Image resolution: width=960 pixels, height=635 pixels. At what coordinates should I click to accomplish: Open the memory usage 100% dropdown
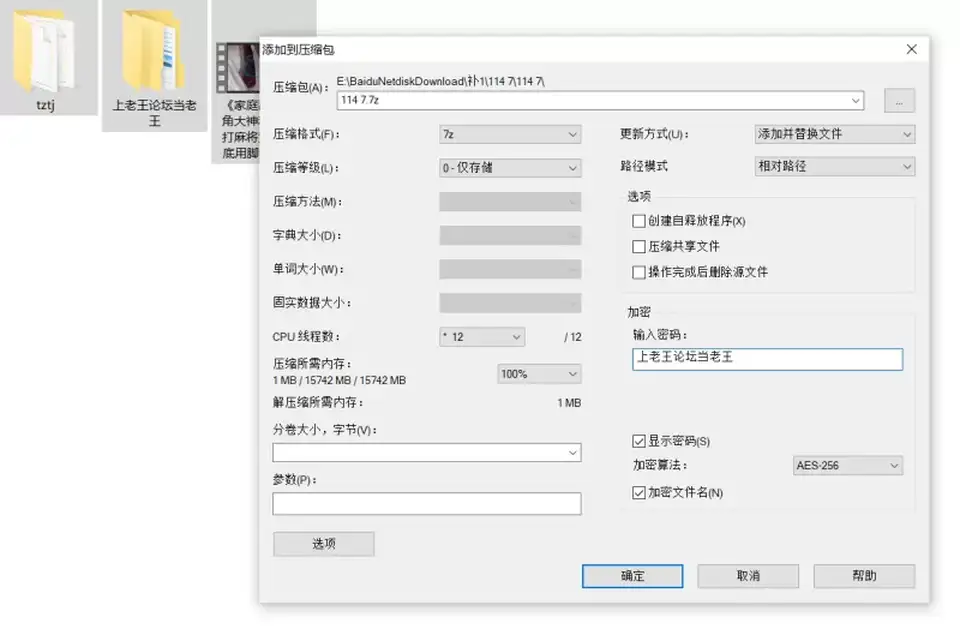pyautogui.click(x=539, y=374)
